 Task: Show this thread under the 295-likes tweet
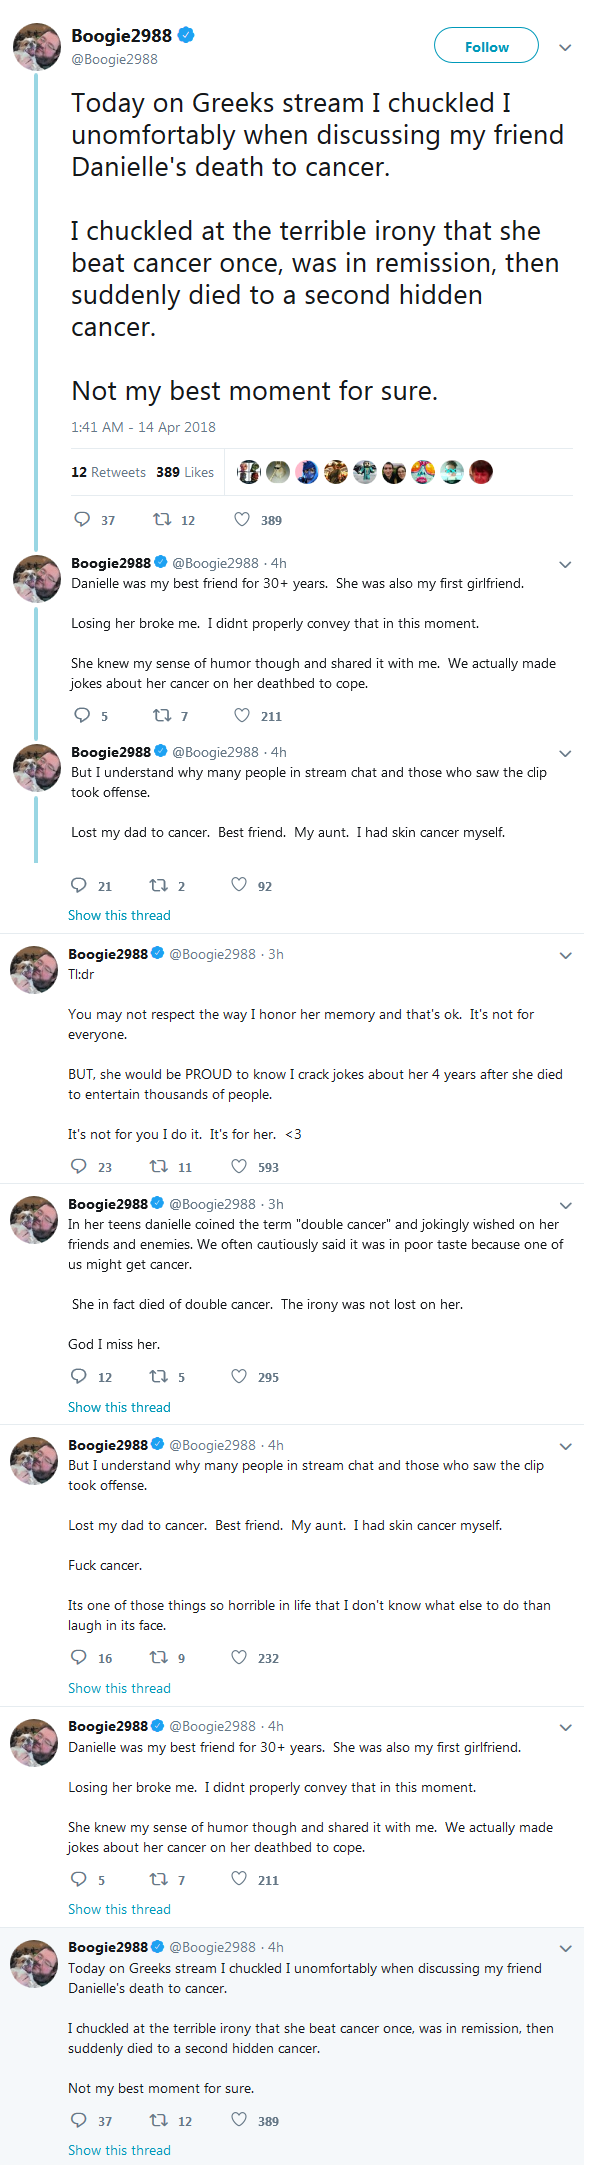click(119, 1407)
